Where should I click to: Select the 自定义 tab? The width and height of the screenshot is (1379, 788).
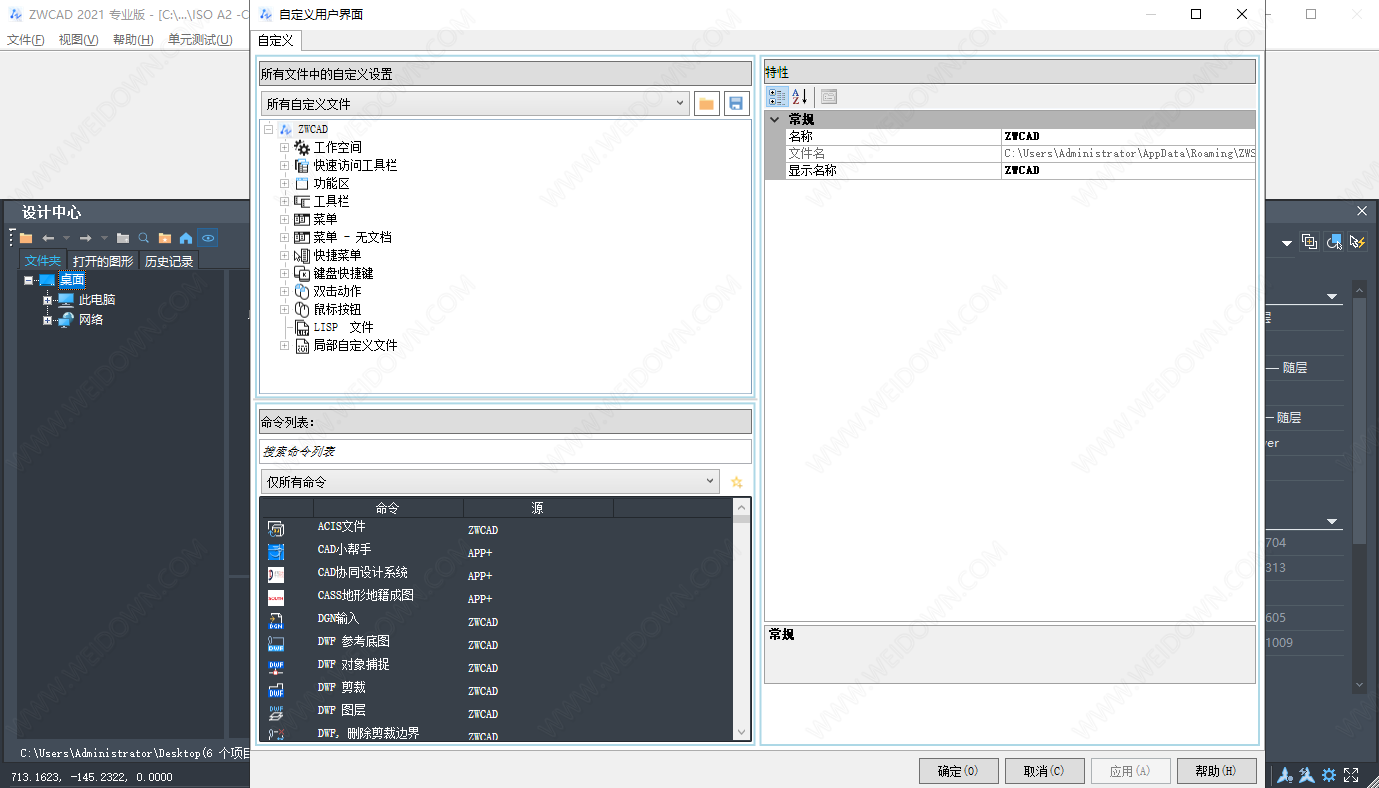[x=276, y=40]
